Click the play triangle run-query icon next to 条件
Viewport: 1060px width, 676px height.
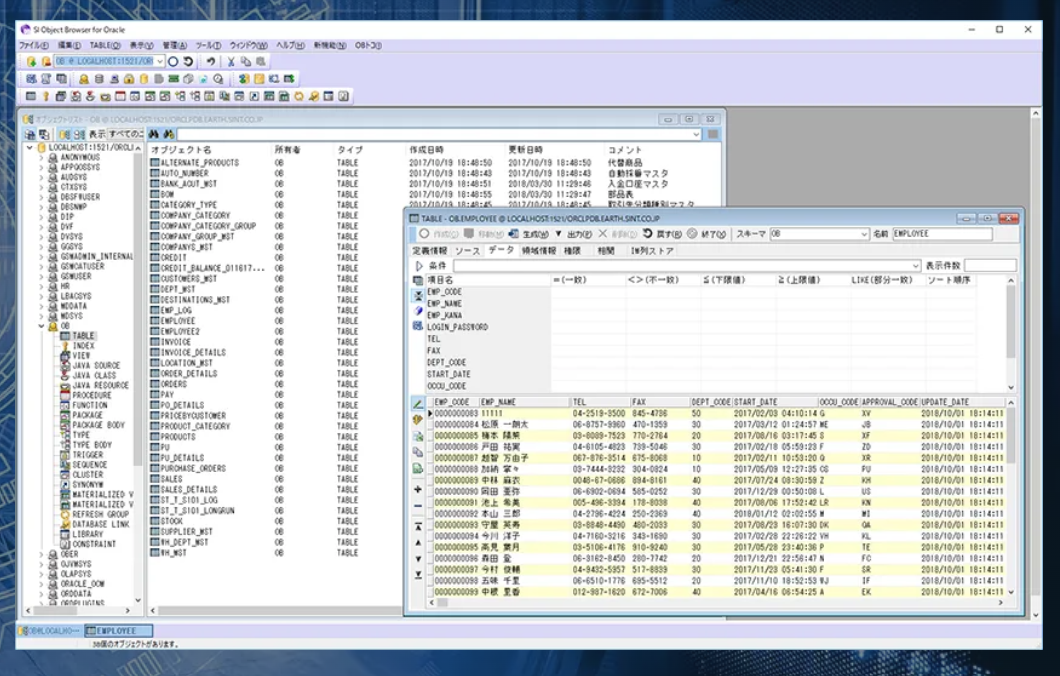coord(419,266)
